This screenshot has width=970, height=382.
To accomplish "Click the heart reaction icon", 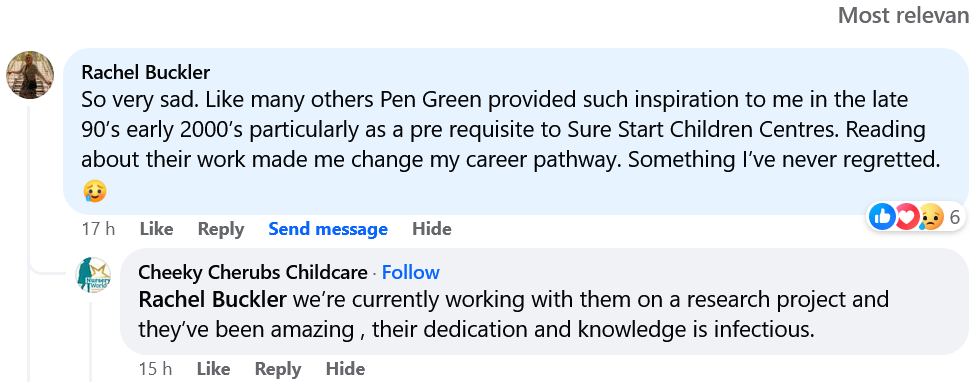I will tap(906, 216).
